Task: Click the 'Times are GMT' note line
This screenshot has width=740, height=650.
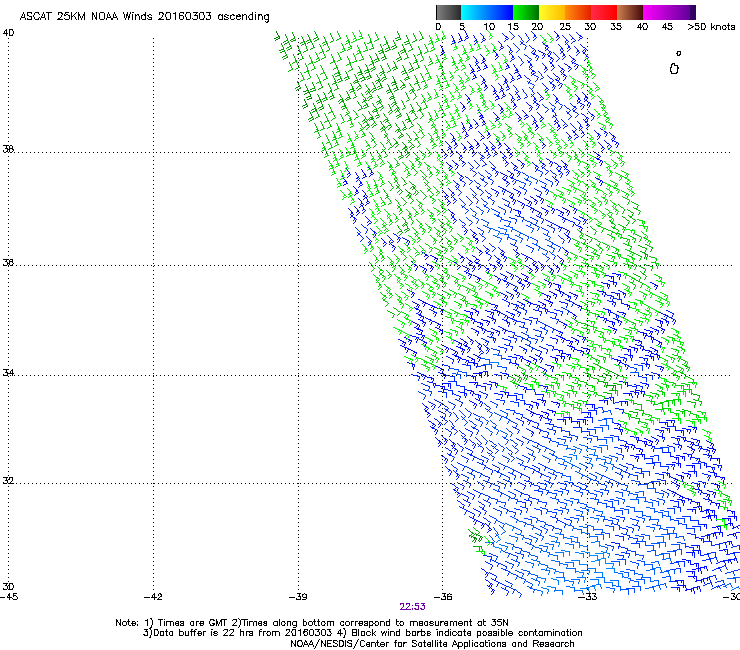Action: pyautogui.click(x=312, y=623)
